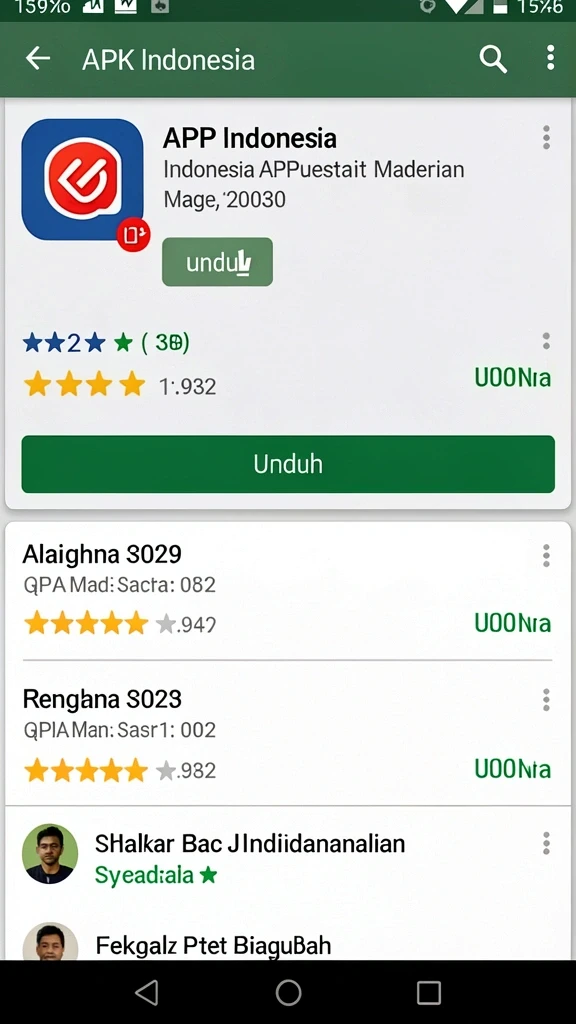Open the Rengana S023 list item
This screenshot has height=1024, width=576.
click(x=288, y=734)
